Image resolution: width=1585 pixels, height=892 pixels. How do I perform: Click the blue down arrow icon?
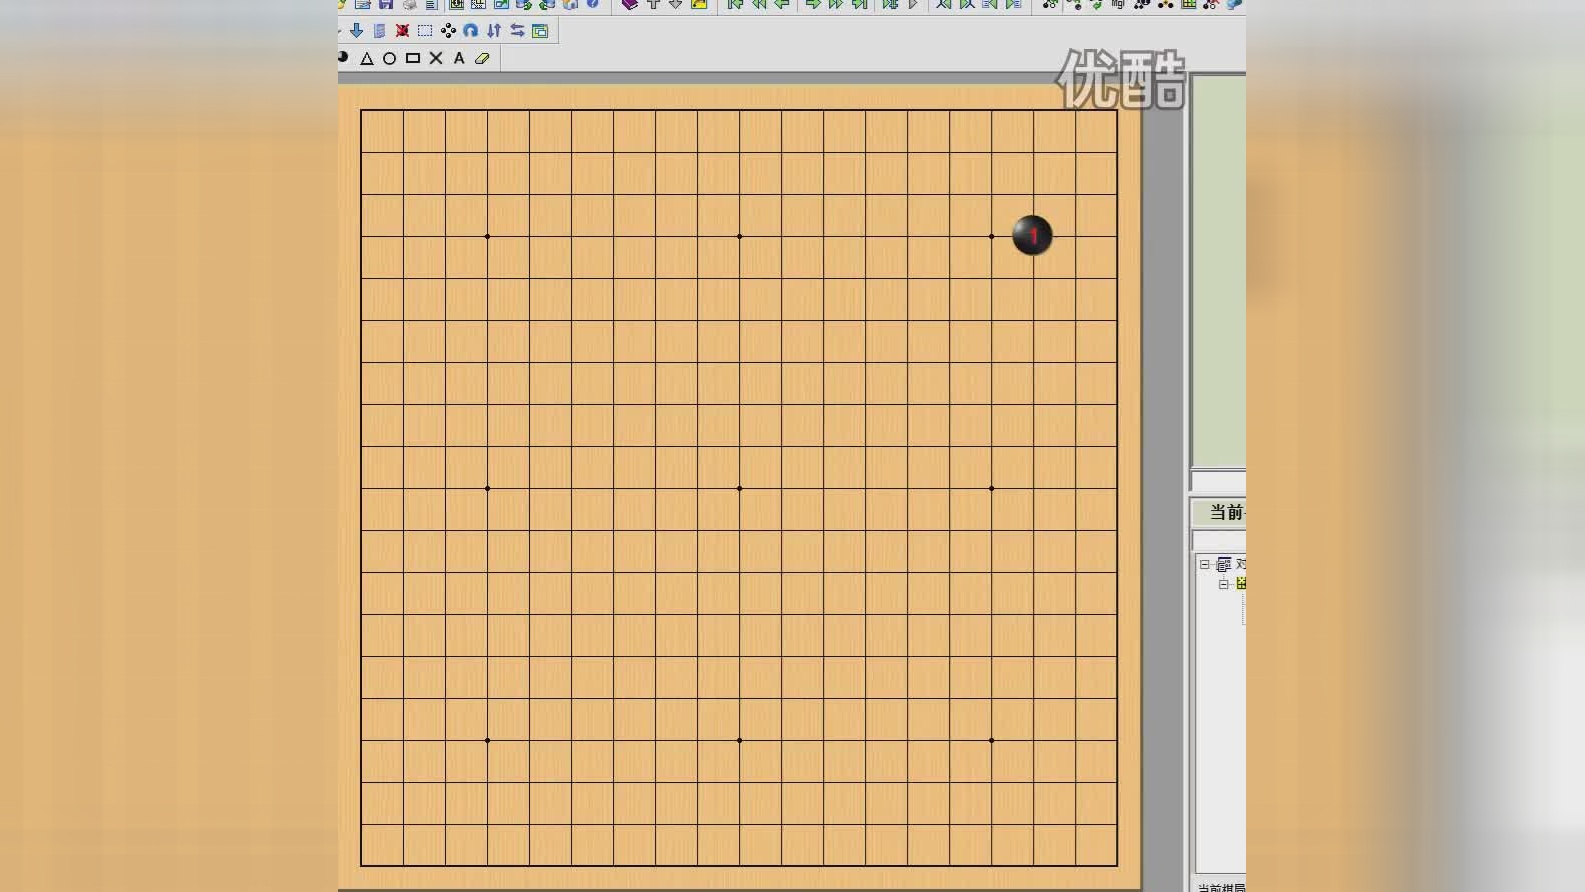click(356, 31)
